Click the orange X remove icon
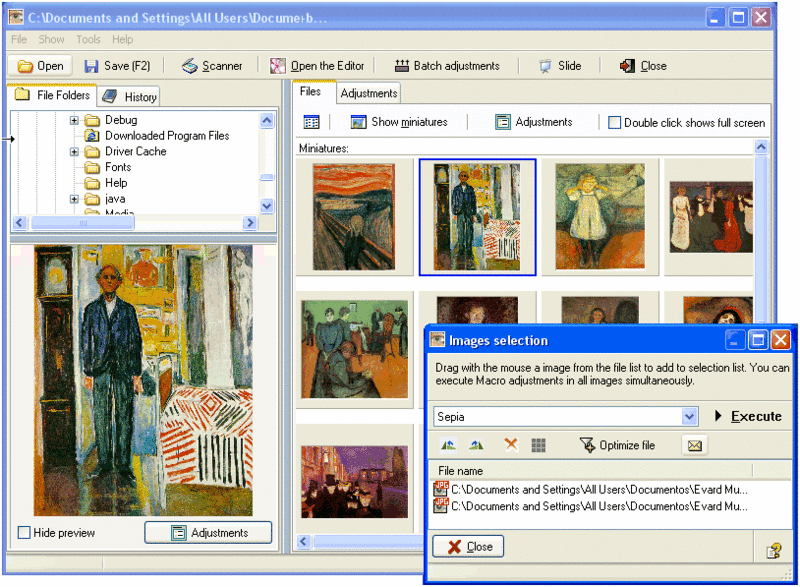Viewport: 800px width, 587px height. (511, 445)
